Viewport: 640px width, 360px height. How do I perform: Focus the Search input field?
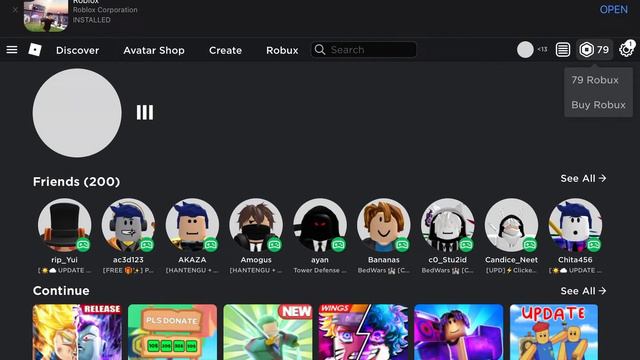(364, 50)
